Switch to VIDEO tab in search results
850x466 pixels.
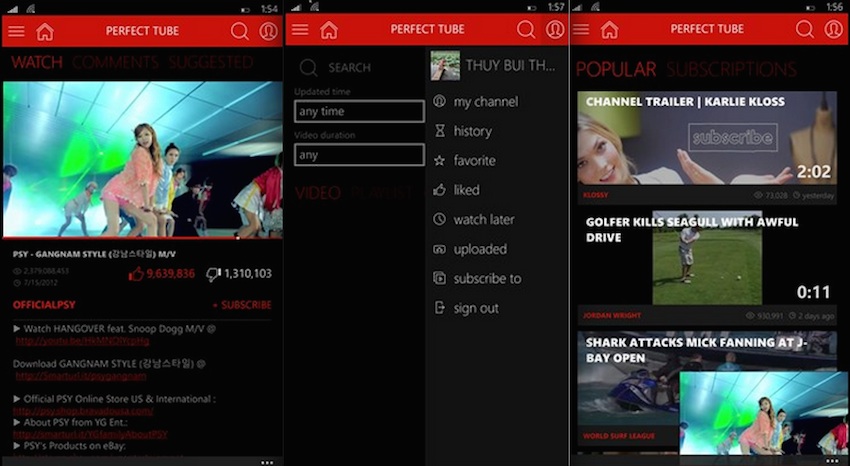(x=318, y=193)
